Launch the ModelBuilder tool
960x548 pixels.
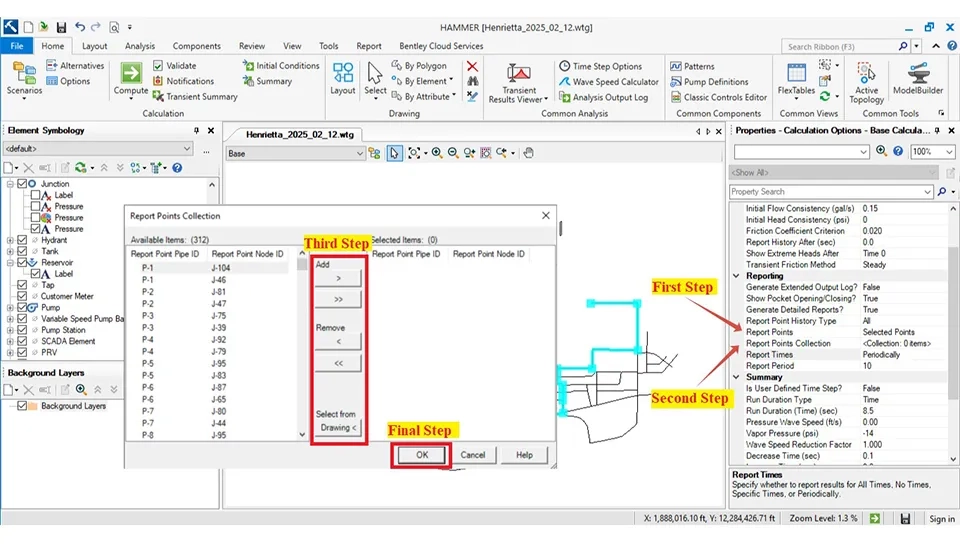(x=917, y=75)
